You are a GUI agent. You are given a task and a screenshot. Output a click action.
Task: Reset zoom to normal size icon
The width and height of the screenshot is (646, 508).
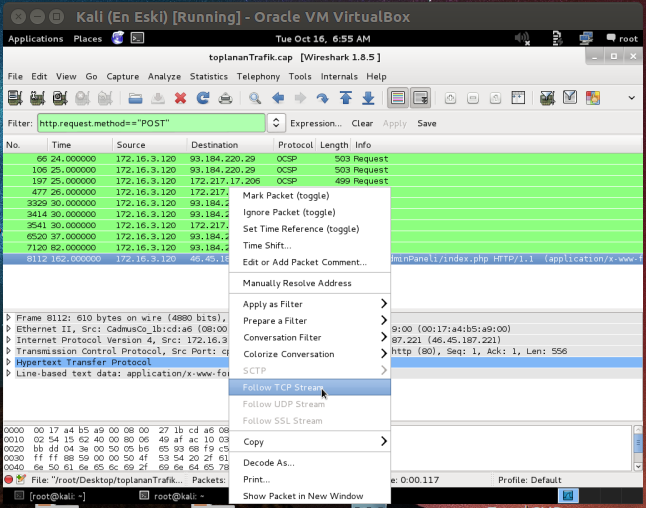click(495, 98)
